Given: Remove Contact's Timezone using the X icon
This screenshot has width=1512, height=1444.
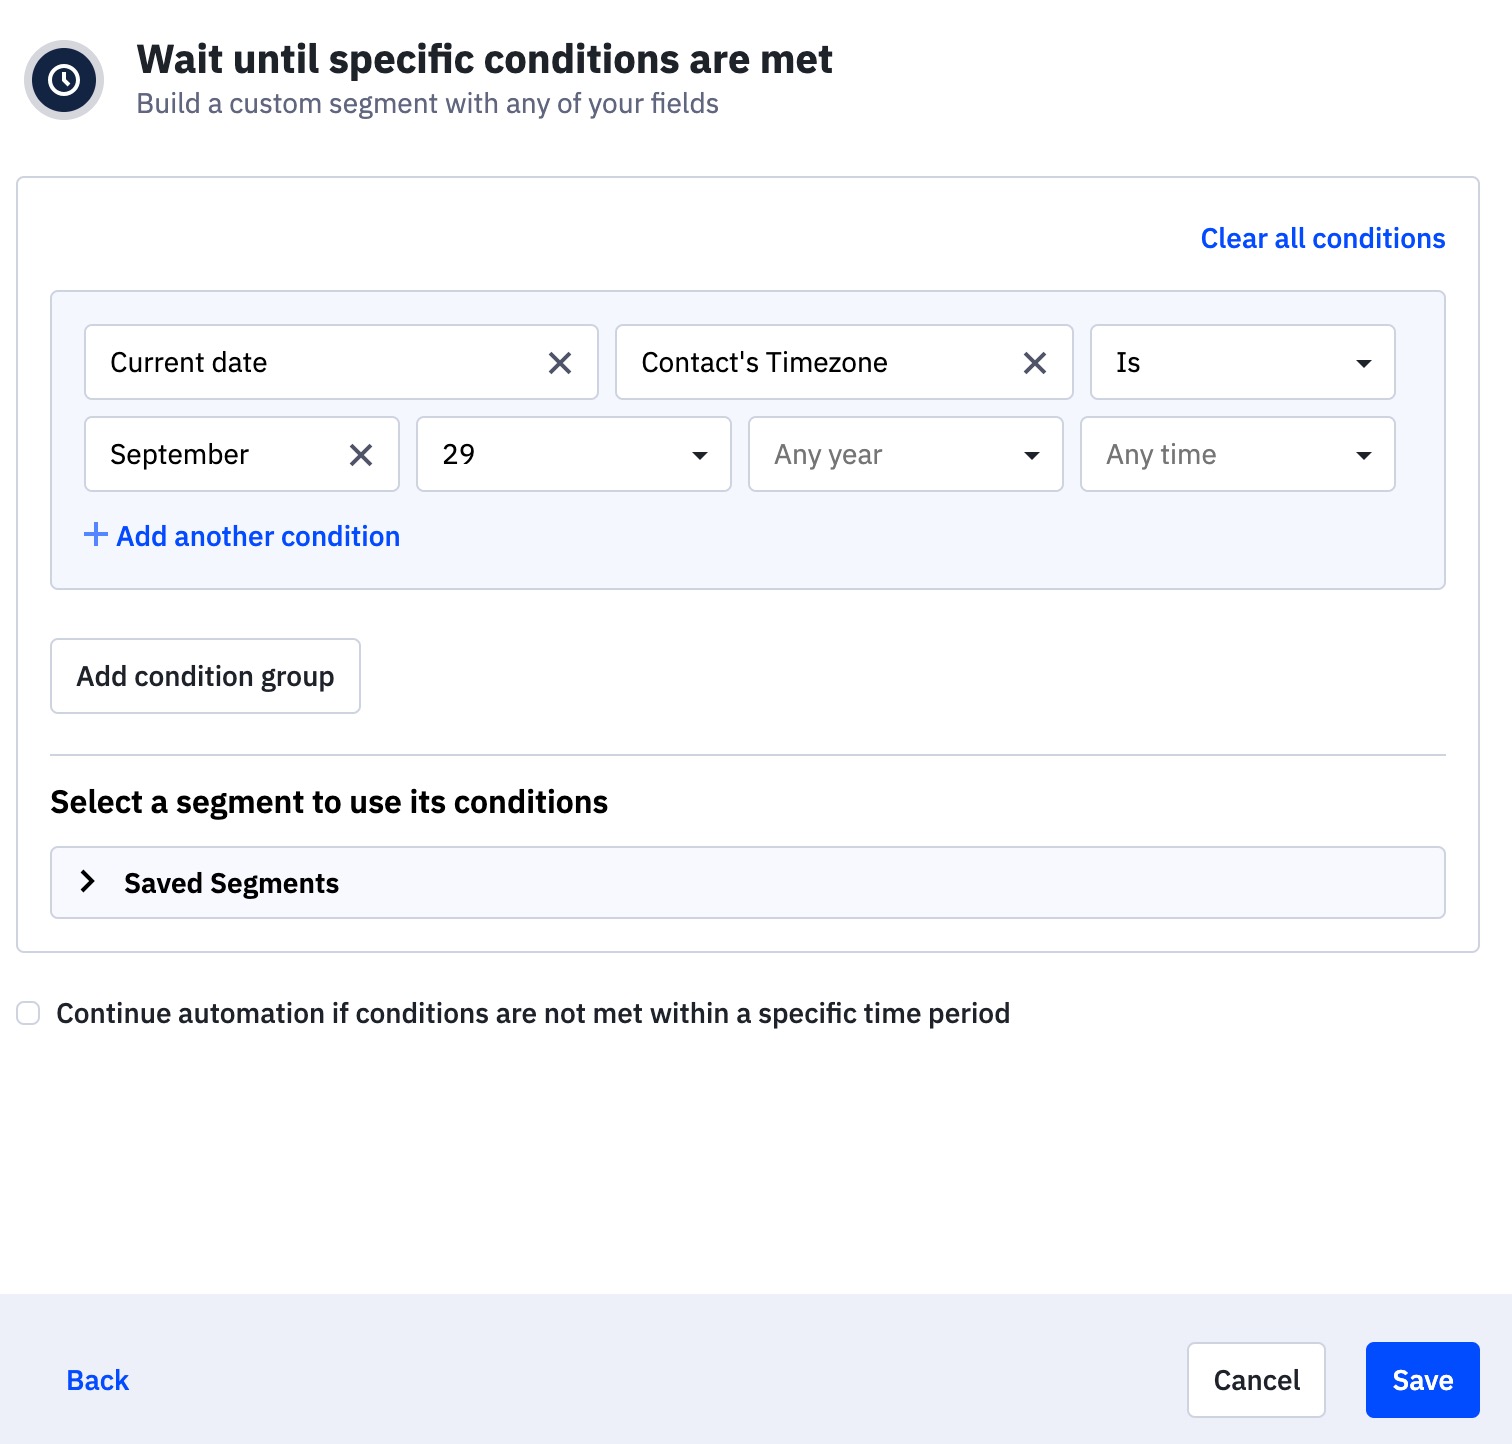Looking at the screenshot, I should pos(1035,363).
